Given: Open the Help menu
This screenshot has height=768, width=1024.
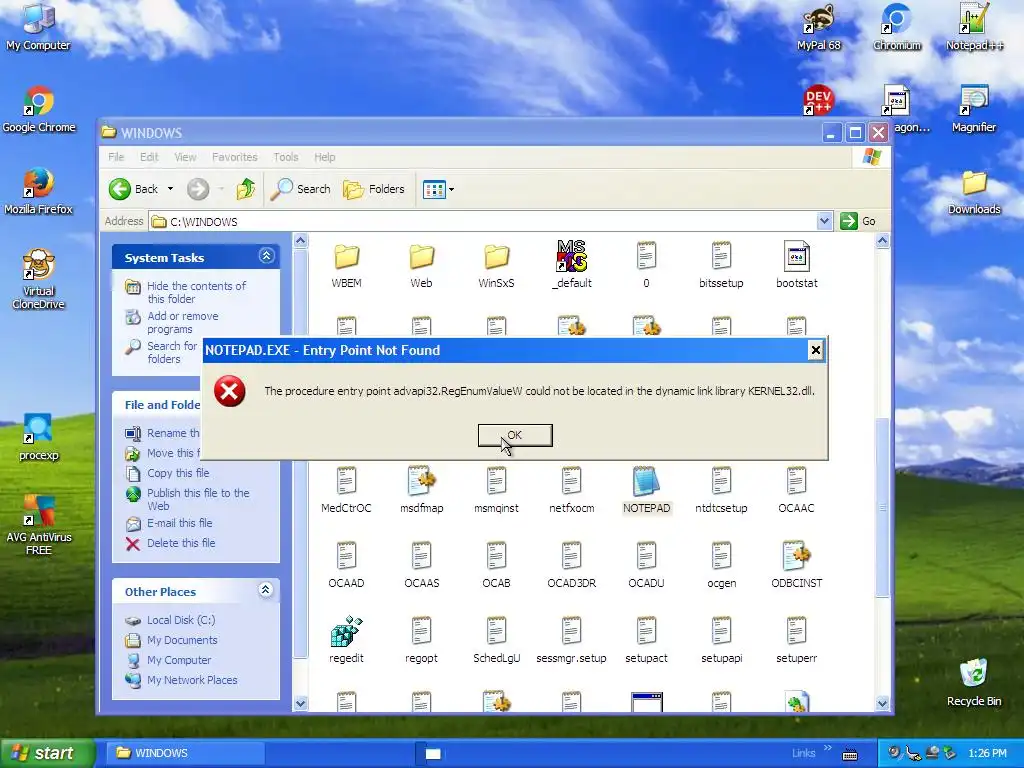Looking at the screenshot, I should (325, 157).
